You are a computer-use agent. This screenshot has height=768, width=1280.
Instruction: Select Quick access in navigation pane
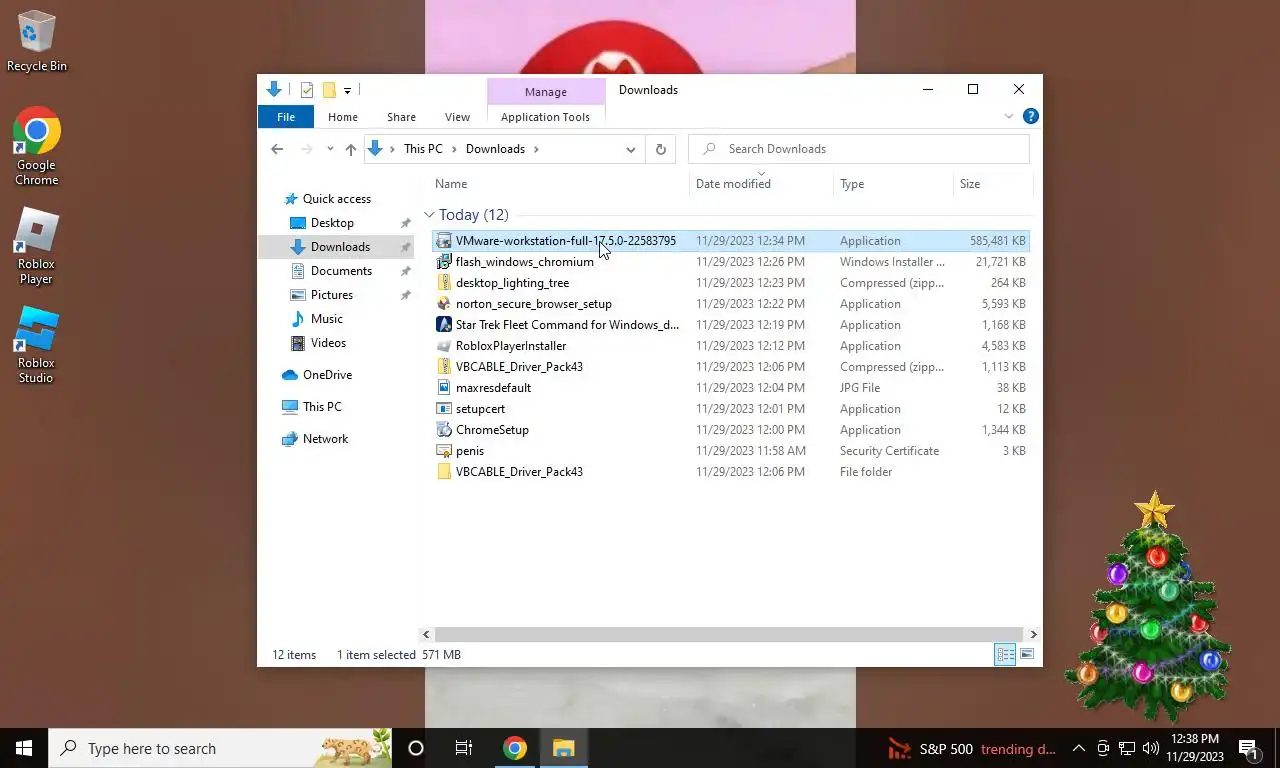[x=336, y=199]
